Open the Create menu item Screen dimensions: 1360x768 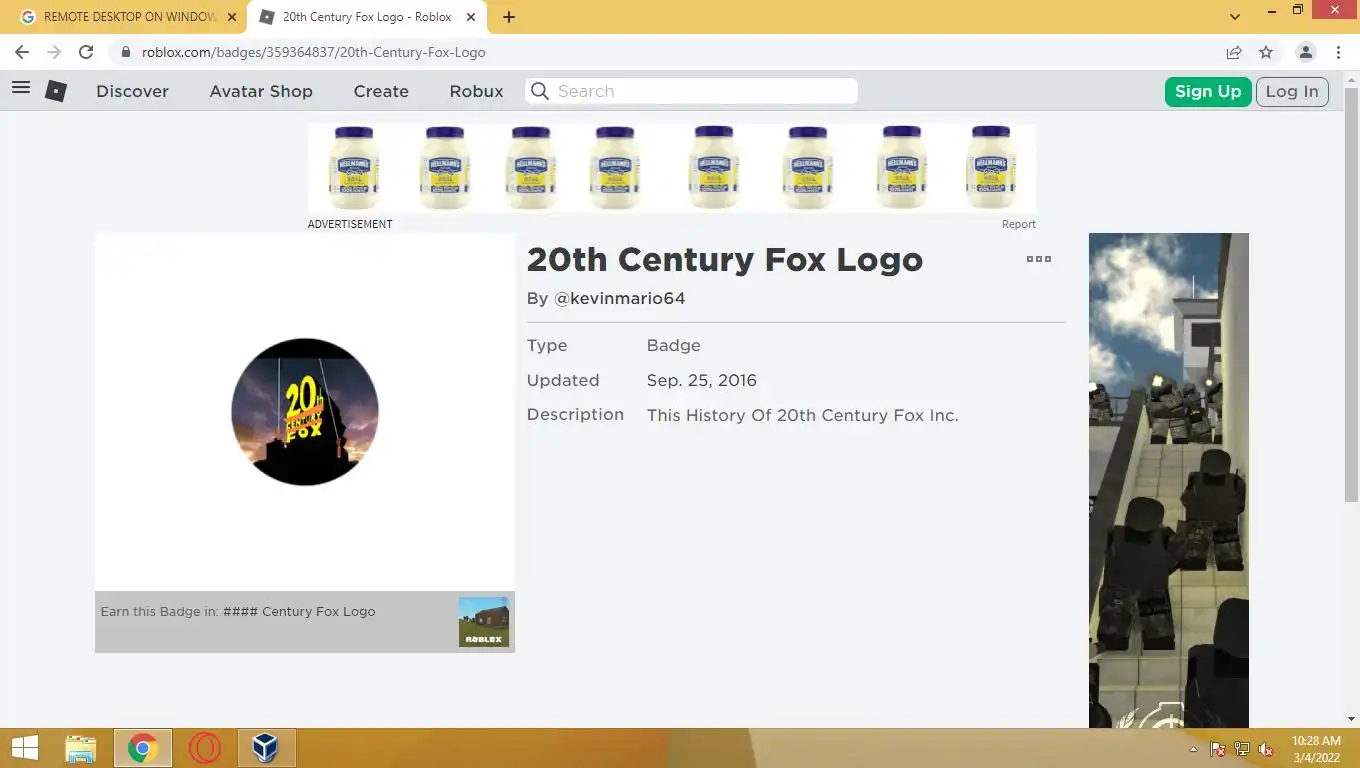click(x=381, y=91)
